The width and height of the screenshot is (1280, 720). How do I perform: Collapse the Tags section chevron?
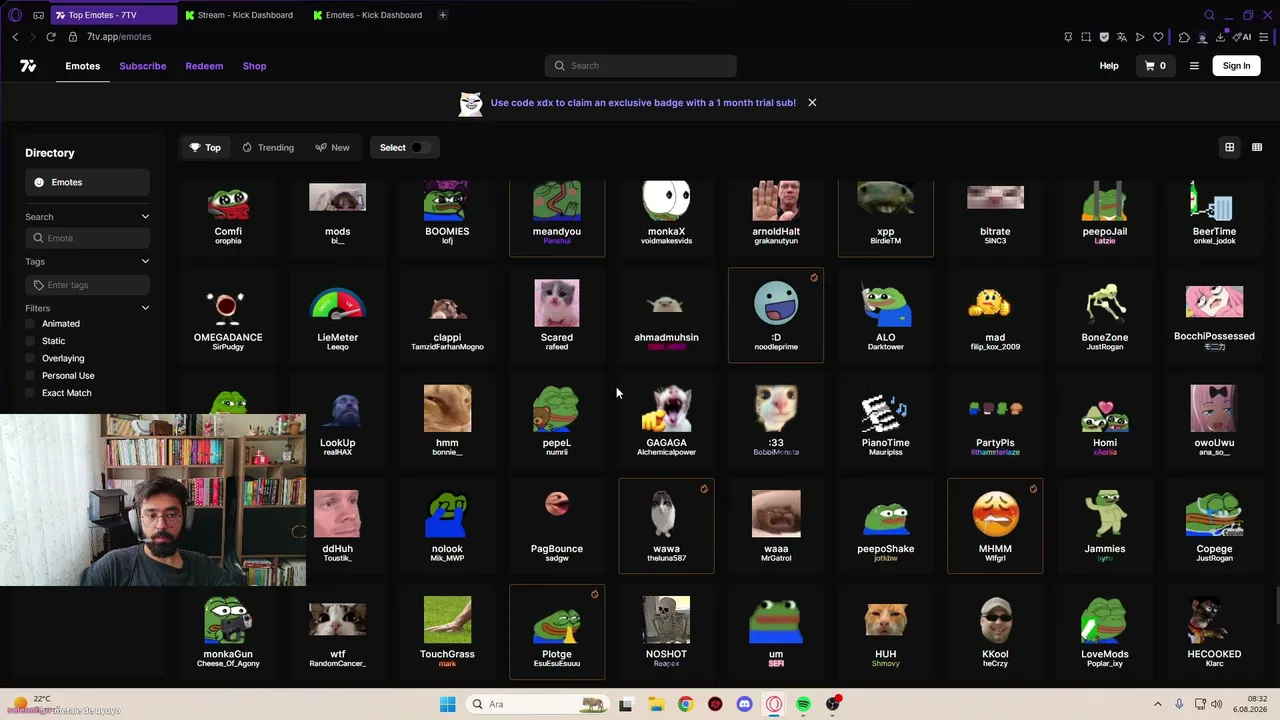[145, 262]
